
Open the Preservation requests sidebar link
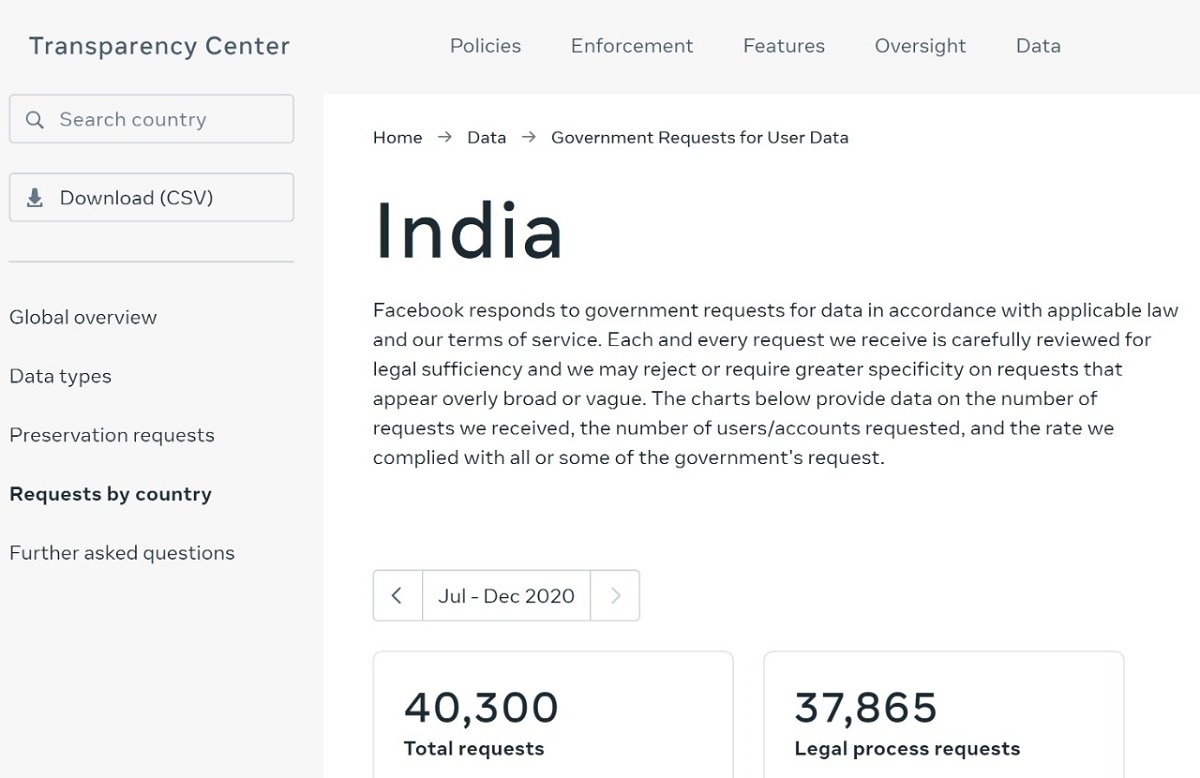point(112,435)
